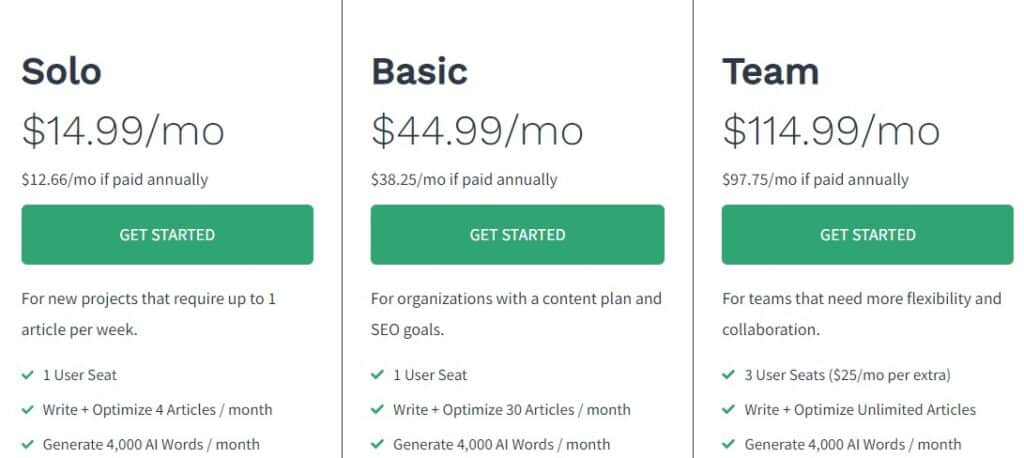Click checkmark next to Optimize Unlimited Articles
The image size is (1024, 458).
coord(728,410)
